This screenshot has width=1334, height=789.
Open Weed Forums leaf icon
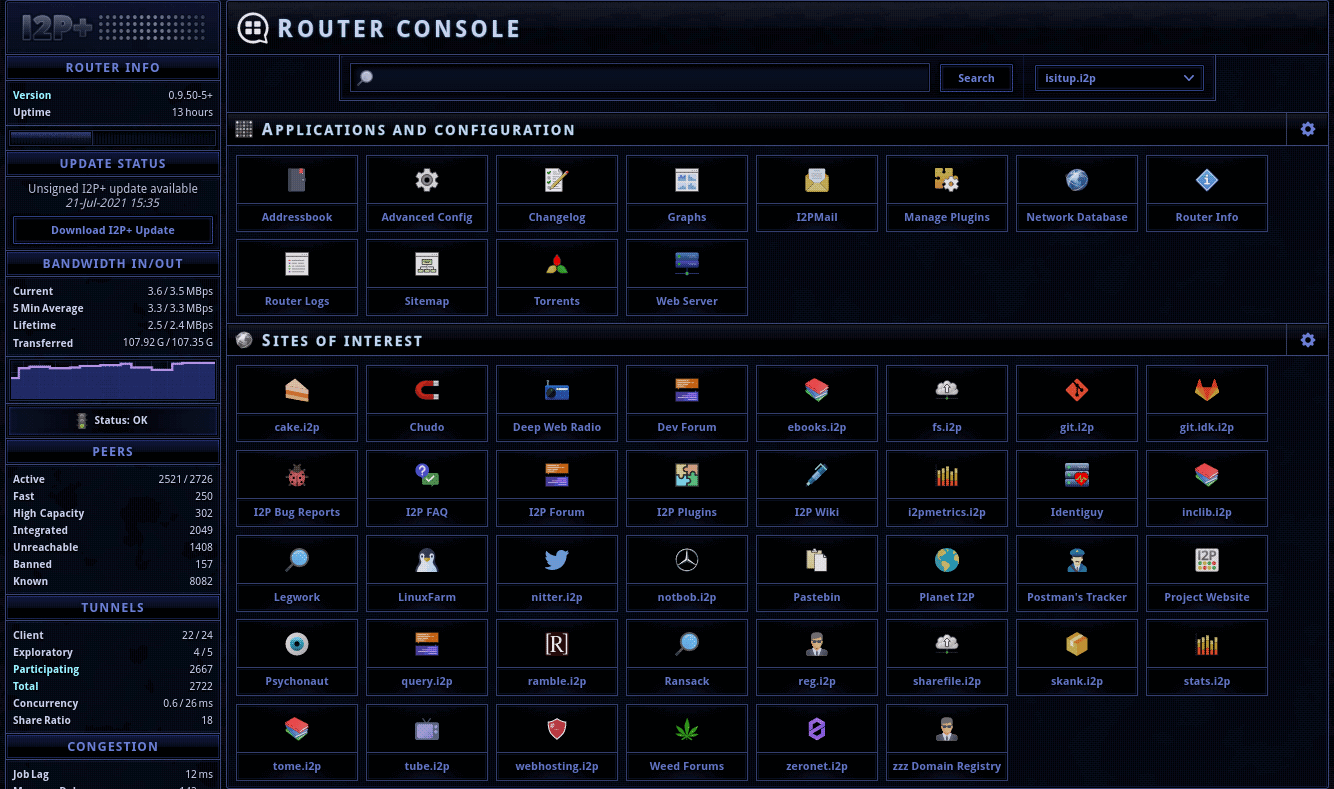[x=687, y=729]
